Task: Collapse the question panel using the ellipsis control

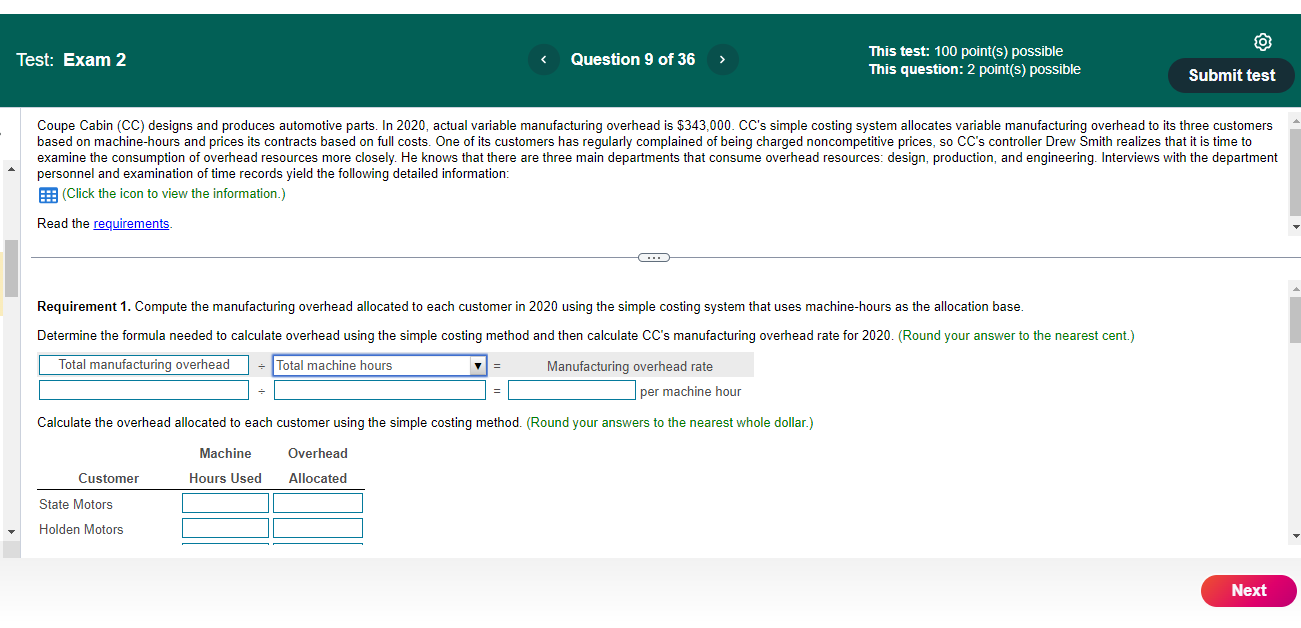Action: (x=654, y=257)
